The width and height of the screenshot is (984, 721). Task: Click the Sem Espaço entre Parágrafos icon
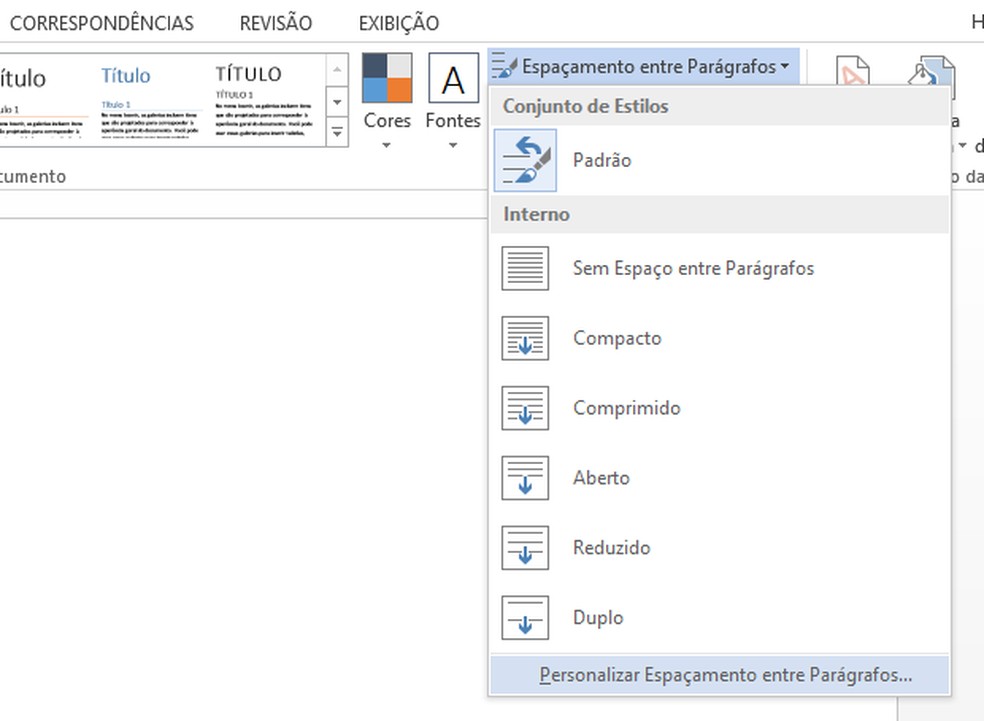[525, 268]
